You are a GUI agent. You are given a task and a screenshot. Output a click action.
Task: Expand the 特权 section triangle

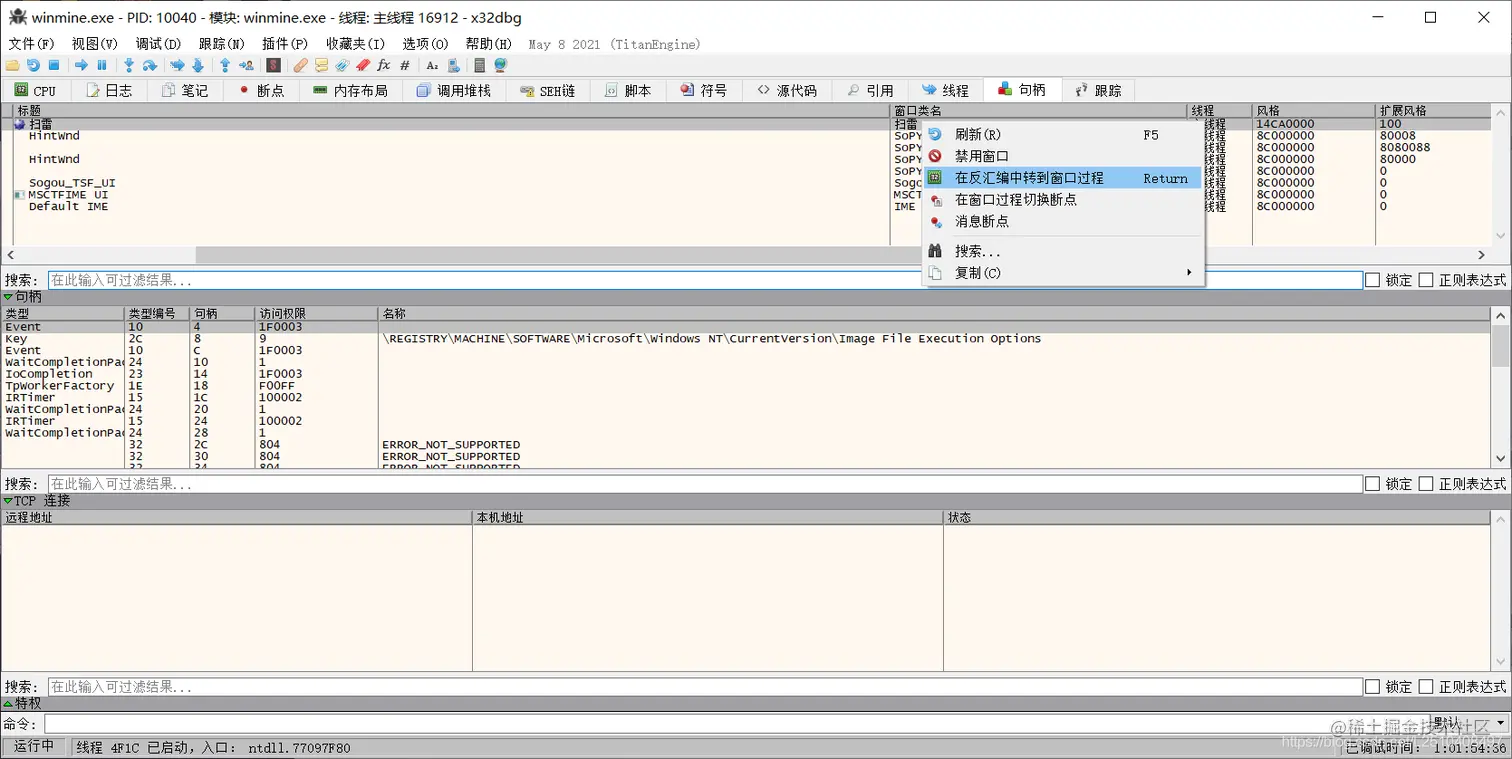click(8, 704)
